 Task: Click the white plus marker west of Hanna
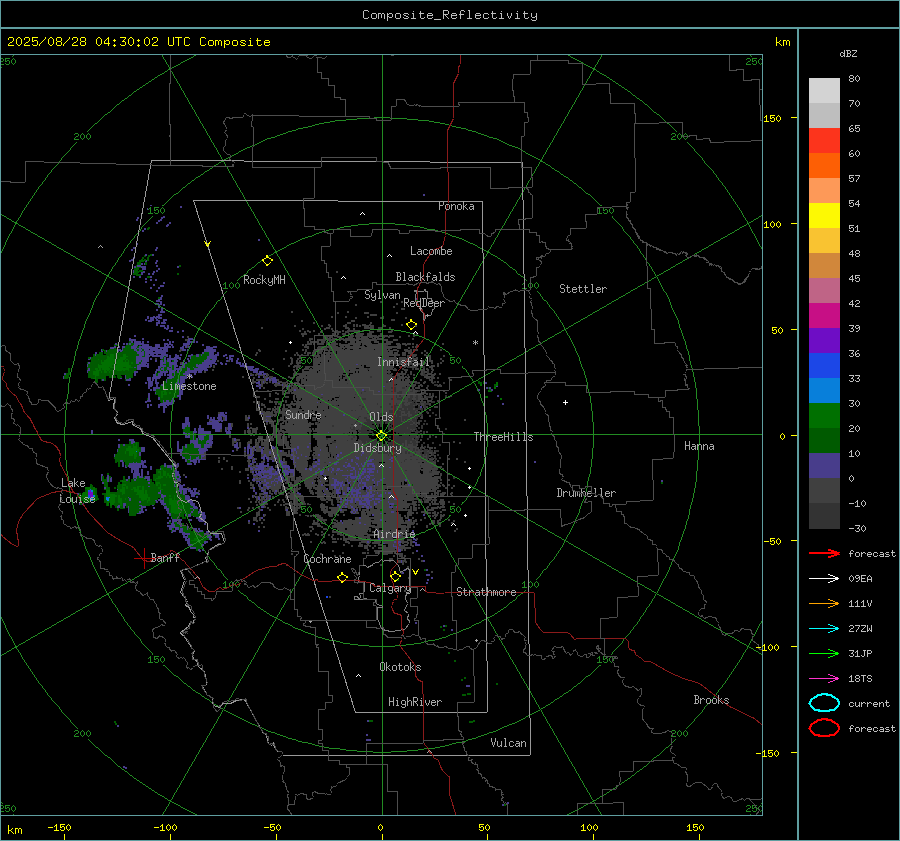pos(565,402)
